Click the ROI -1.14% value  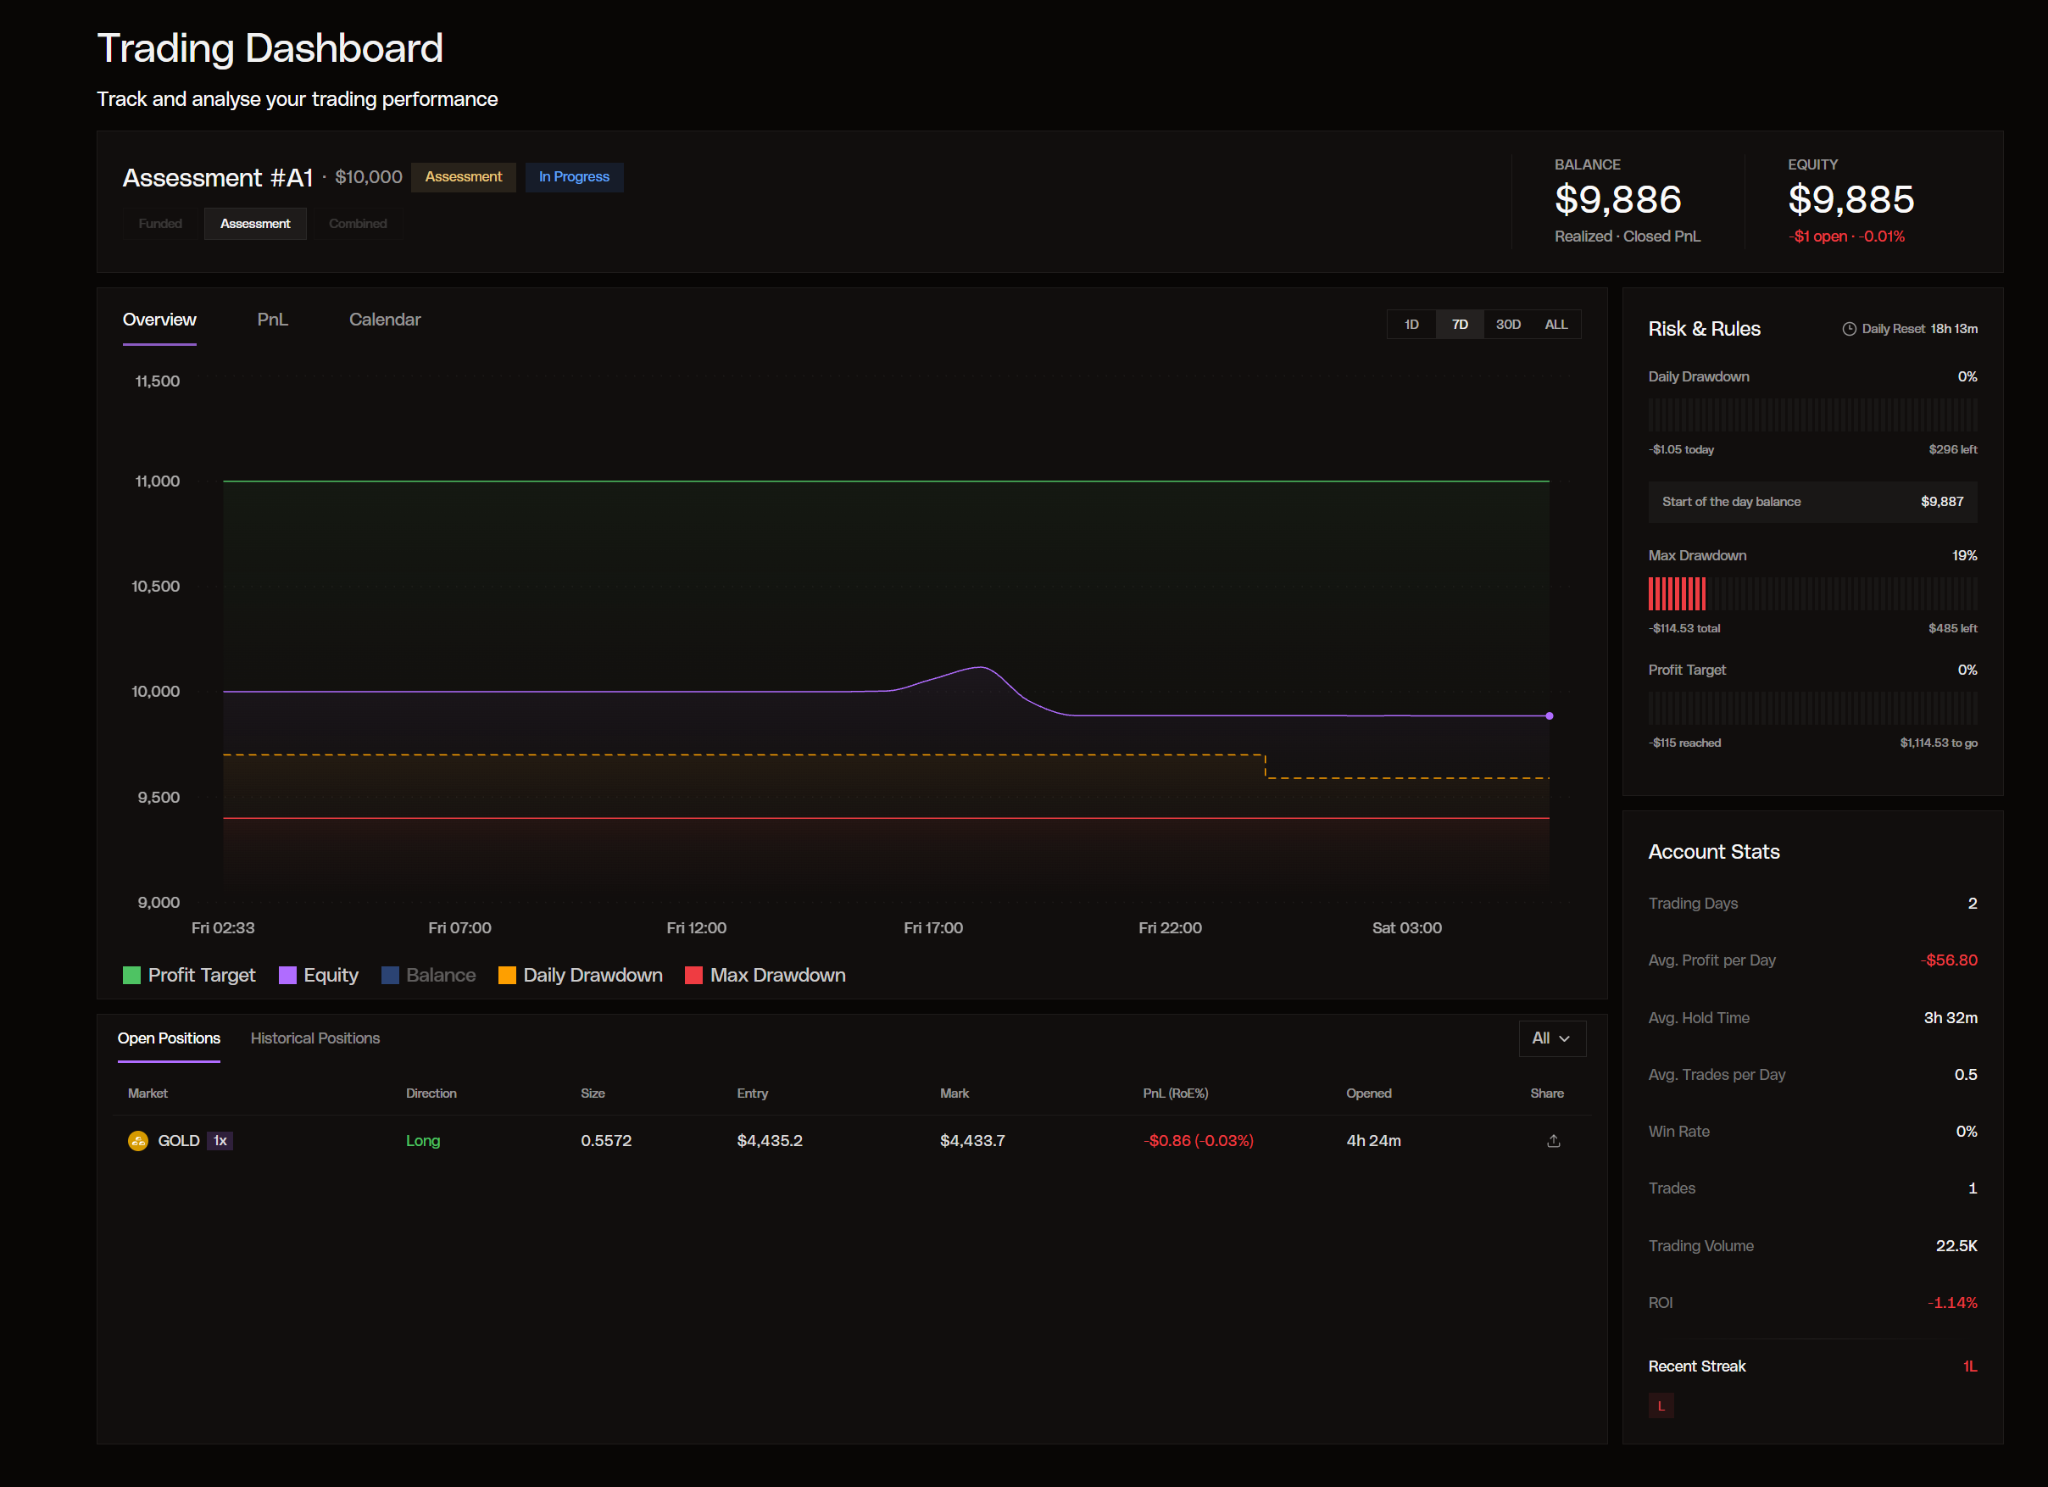(x=1953, y=1303)
